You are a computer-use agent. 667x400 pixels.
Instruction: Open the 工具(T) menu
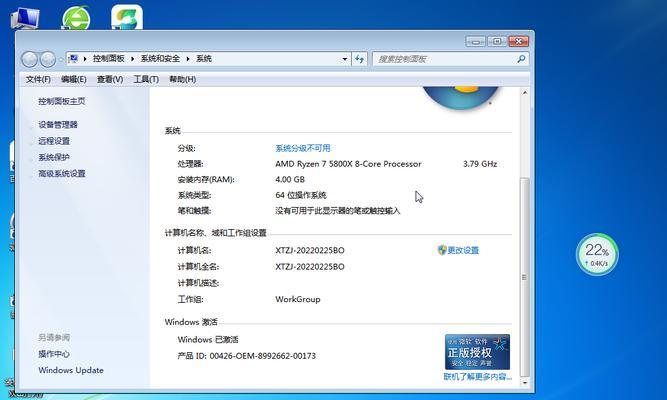(146, 79)
